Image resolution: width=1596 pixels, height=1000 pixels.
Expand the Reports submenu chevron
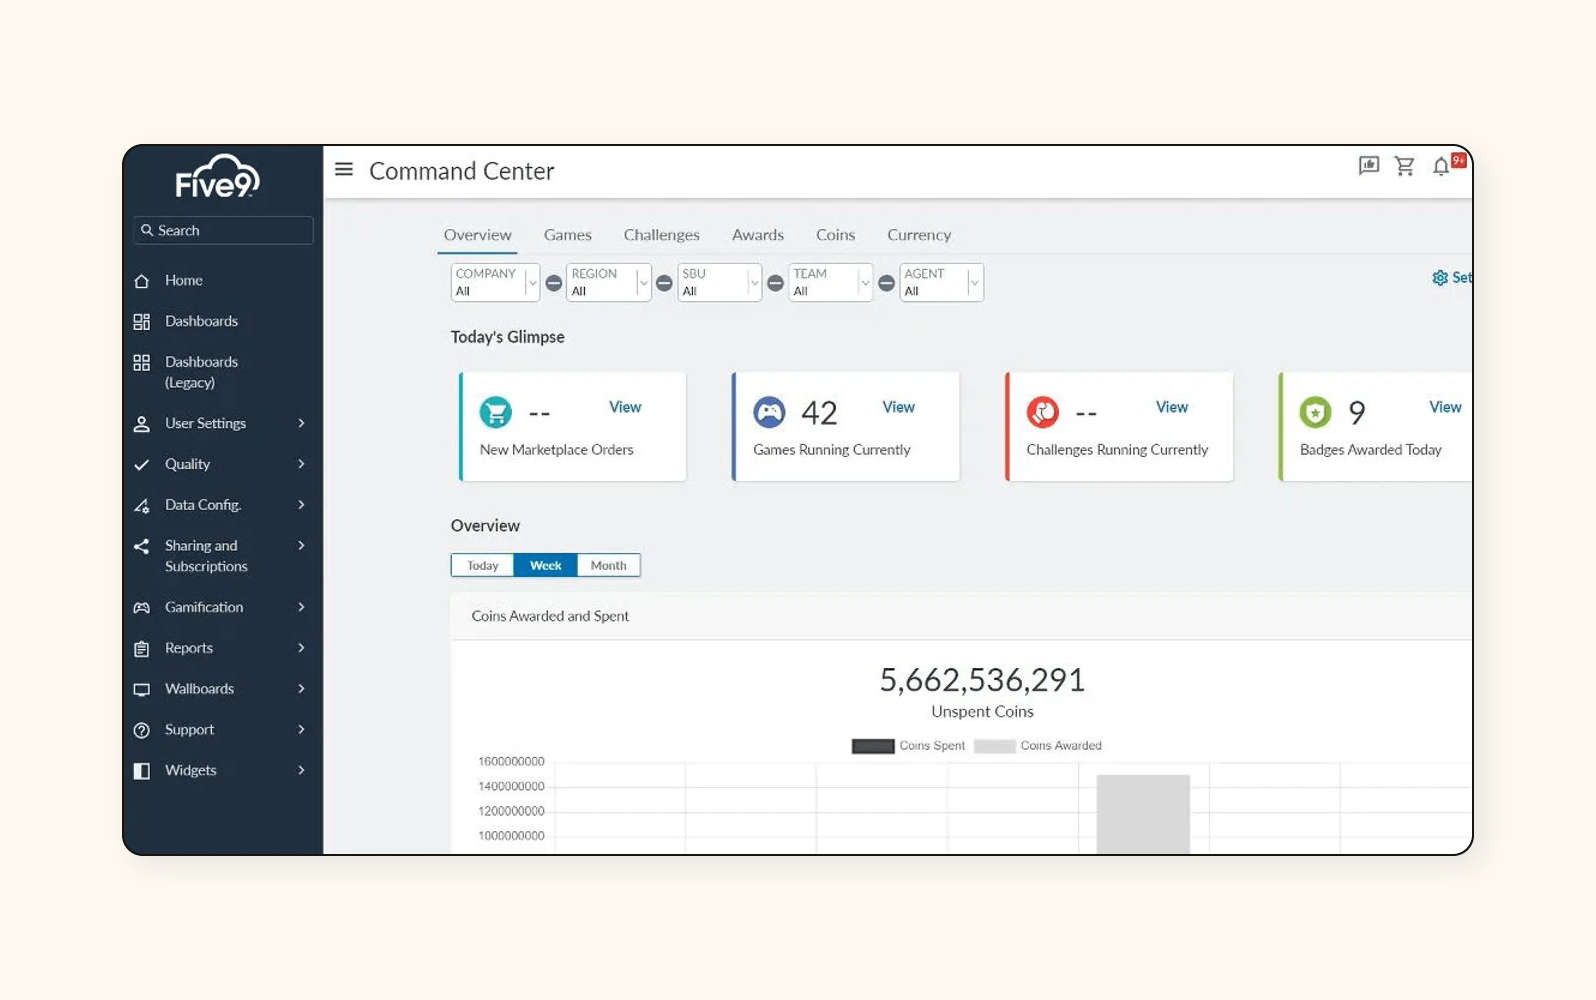click(x=301, y=649)
